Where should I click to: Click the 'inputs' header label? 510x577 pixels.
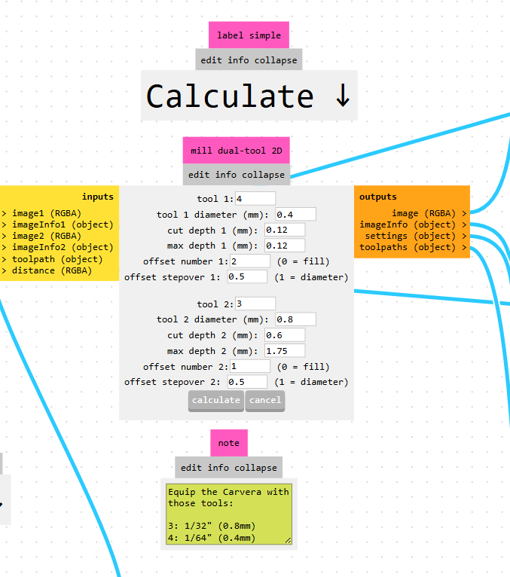[98, 197]
